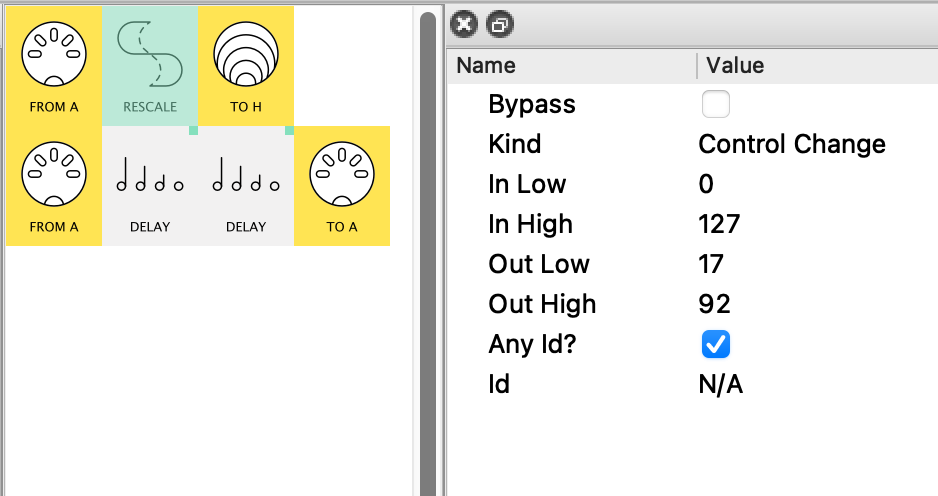
Task: Close the properties panel
Action: (464, 24)
